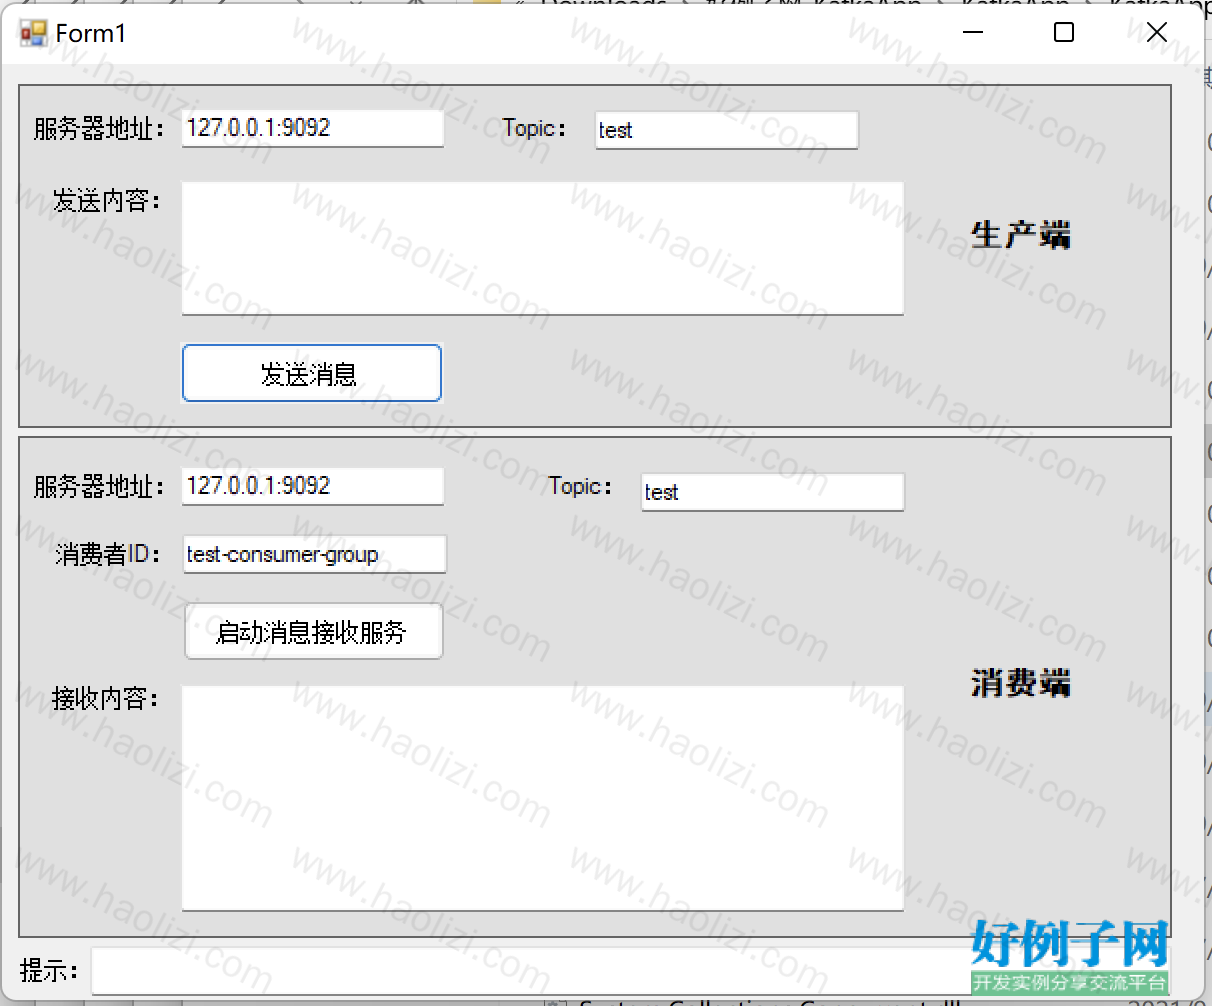
Task: Click the 生产端 label
Action: (1020, 235)
